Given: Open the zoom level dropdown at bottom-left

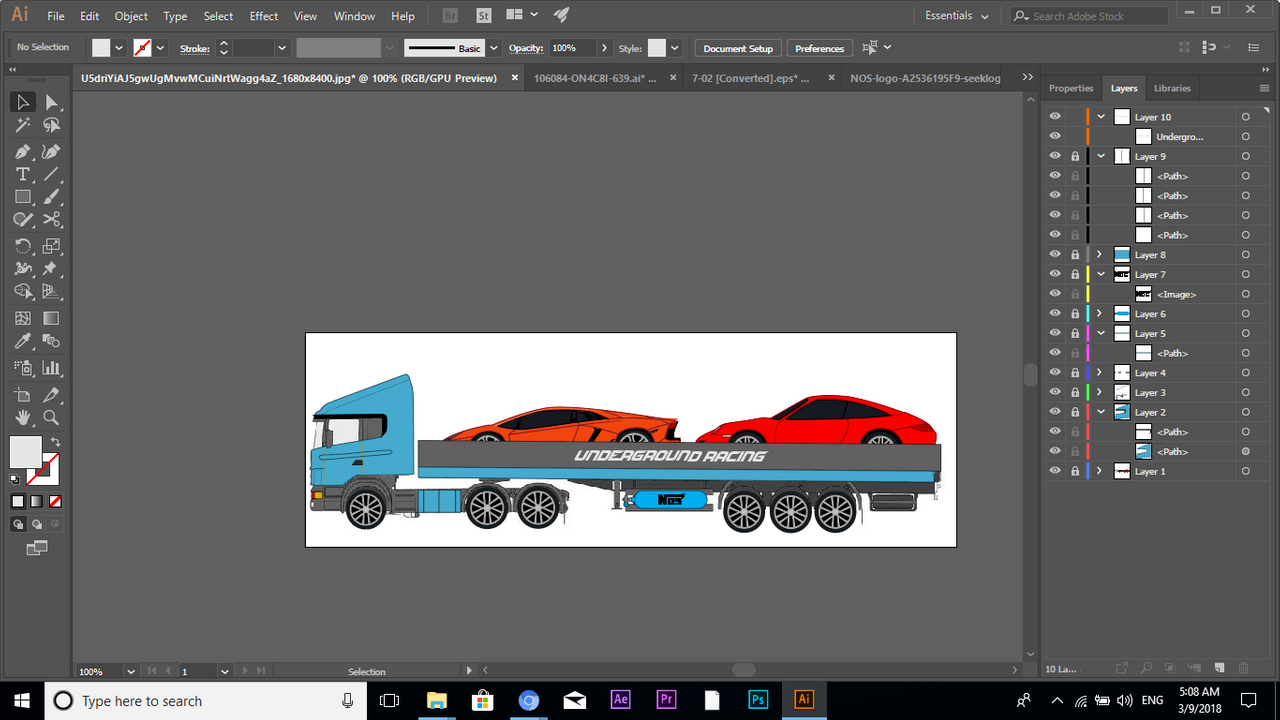Looking at the screenshot, I should (130, 672).
